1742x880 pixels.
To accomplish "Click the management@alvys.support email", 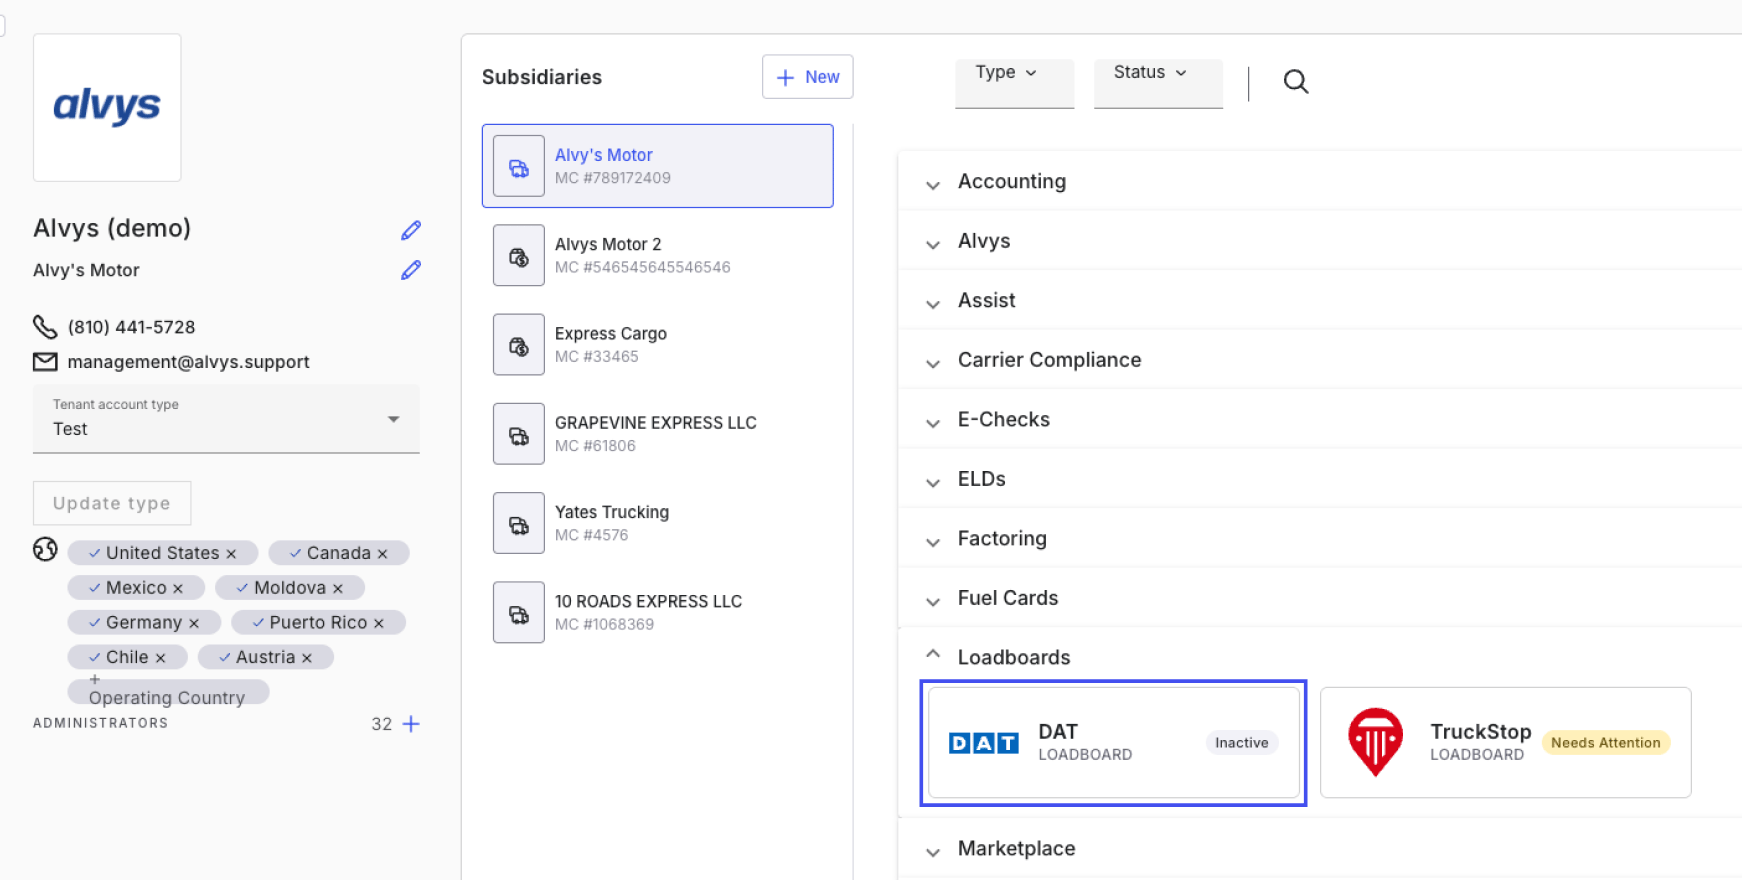I will (188, 362).
